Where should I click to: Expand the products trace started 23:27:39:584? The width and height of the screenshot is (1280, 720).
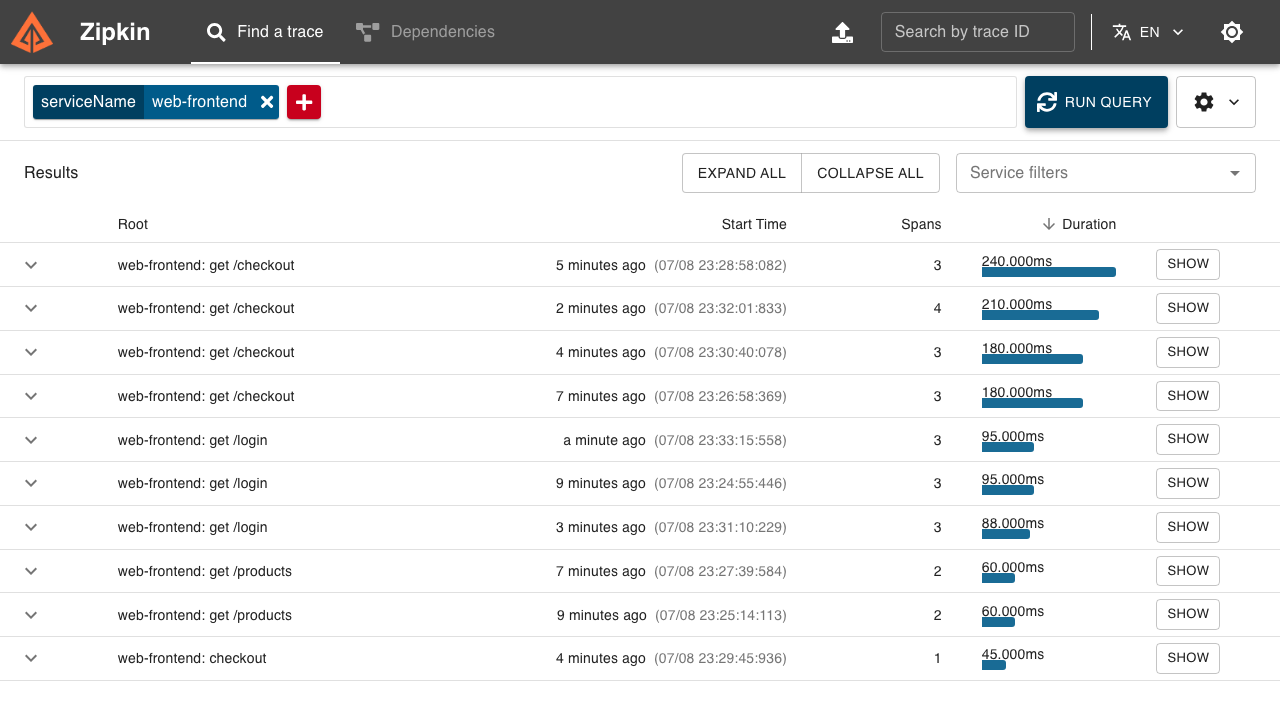pos(31,571)
